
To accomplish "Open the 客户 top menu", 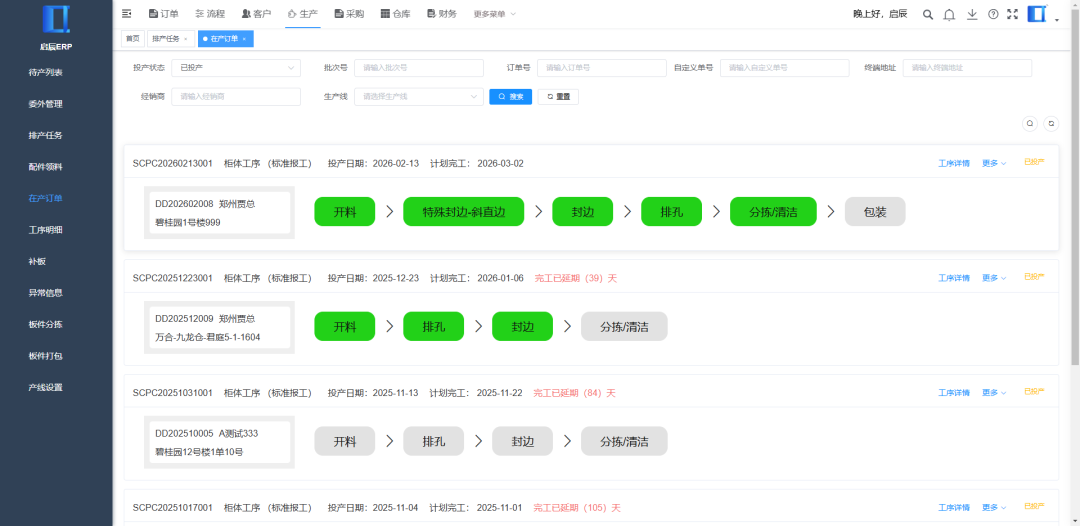I will click(256, 13).
